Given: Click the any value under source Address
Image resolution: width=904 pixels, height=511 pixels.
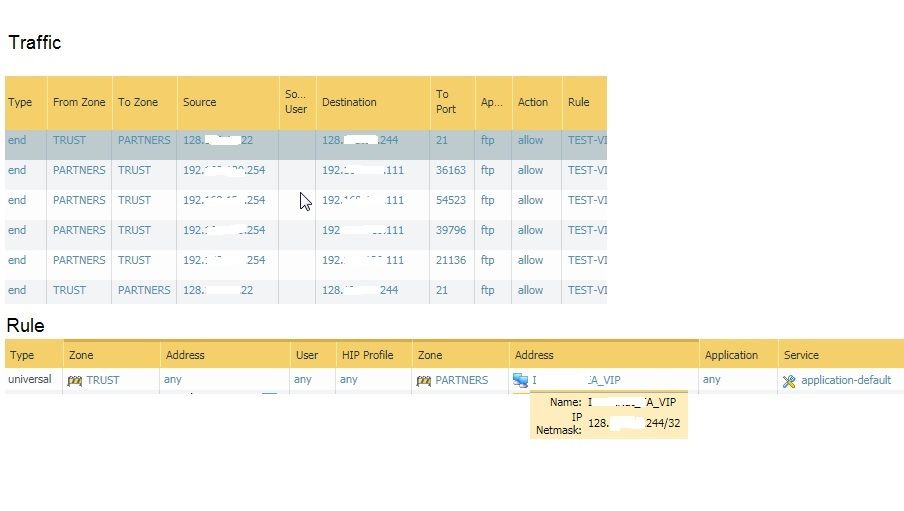Looking at the screenshot, I should coord(172,380).
